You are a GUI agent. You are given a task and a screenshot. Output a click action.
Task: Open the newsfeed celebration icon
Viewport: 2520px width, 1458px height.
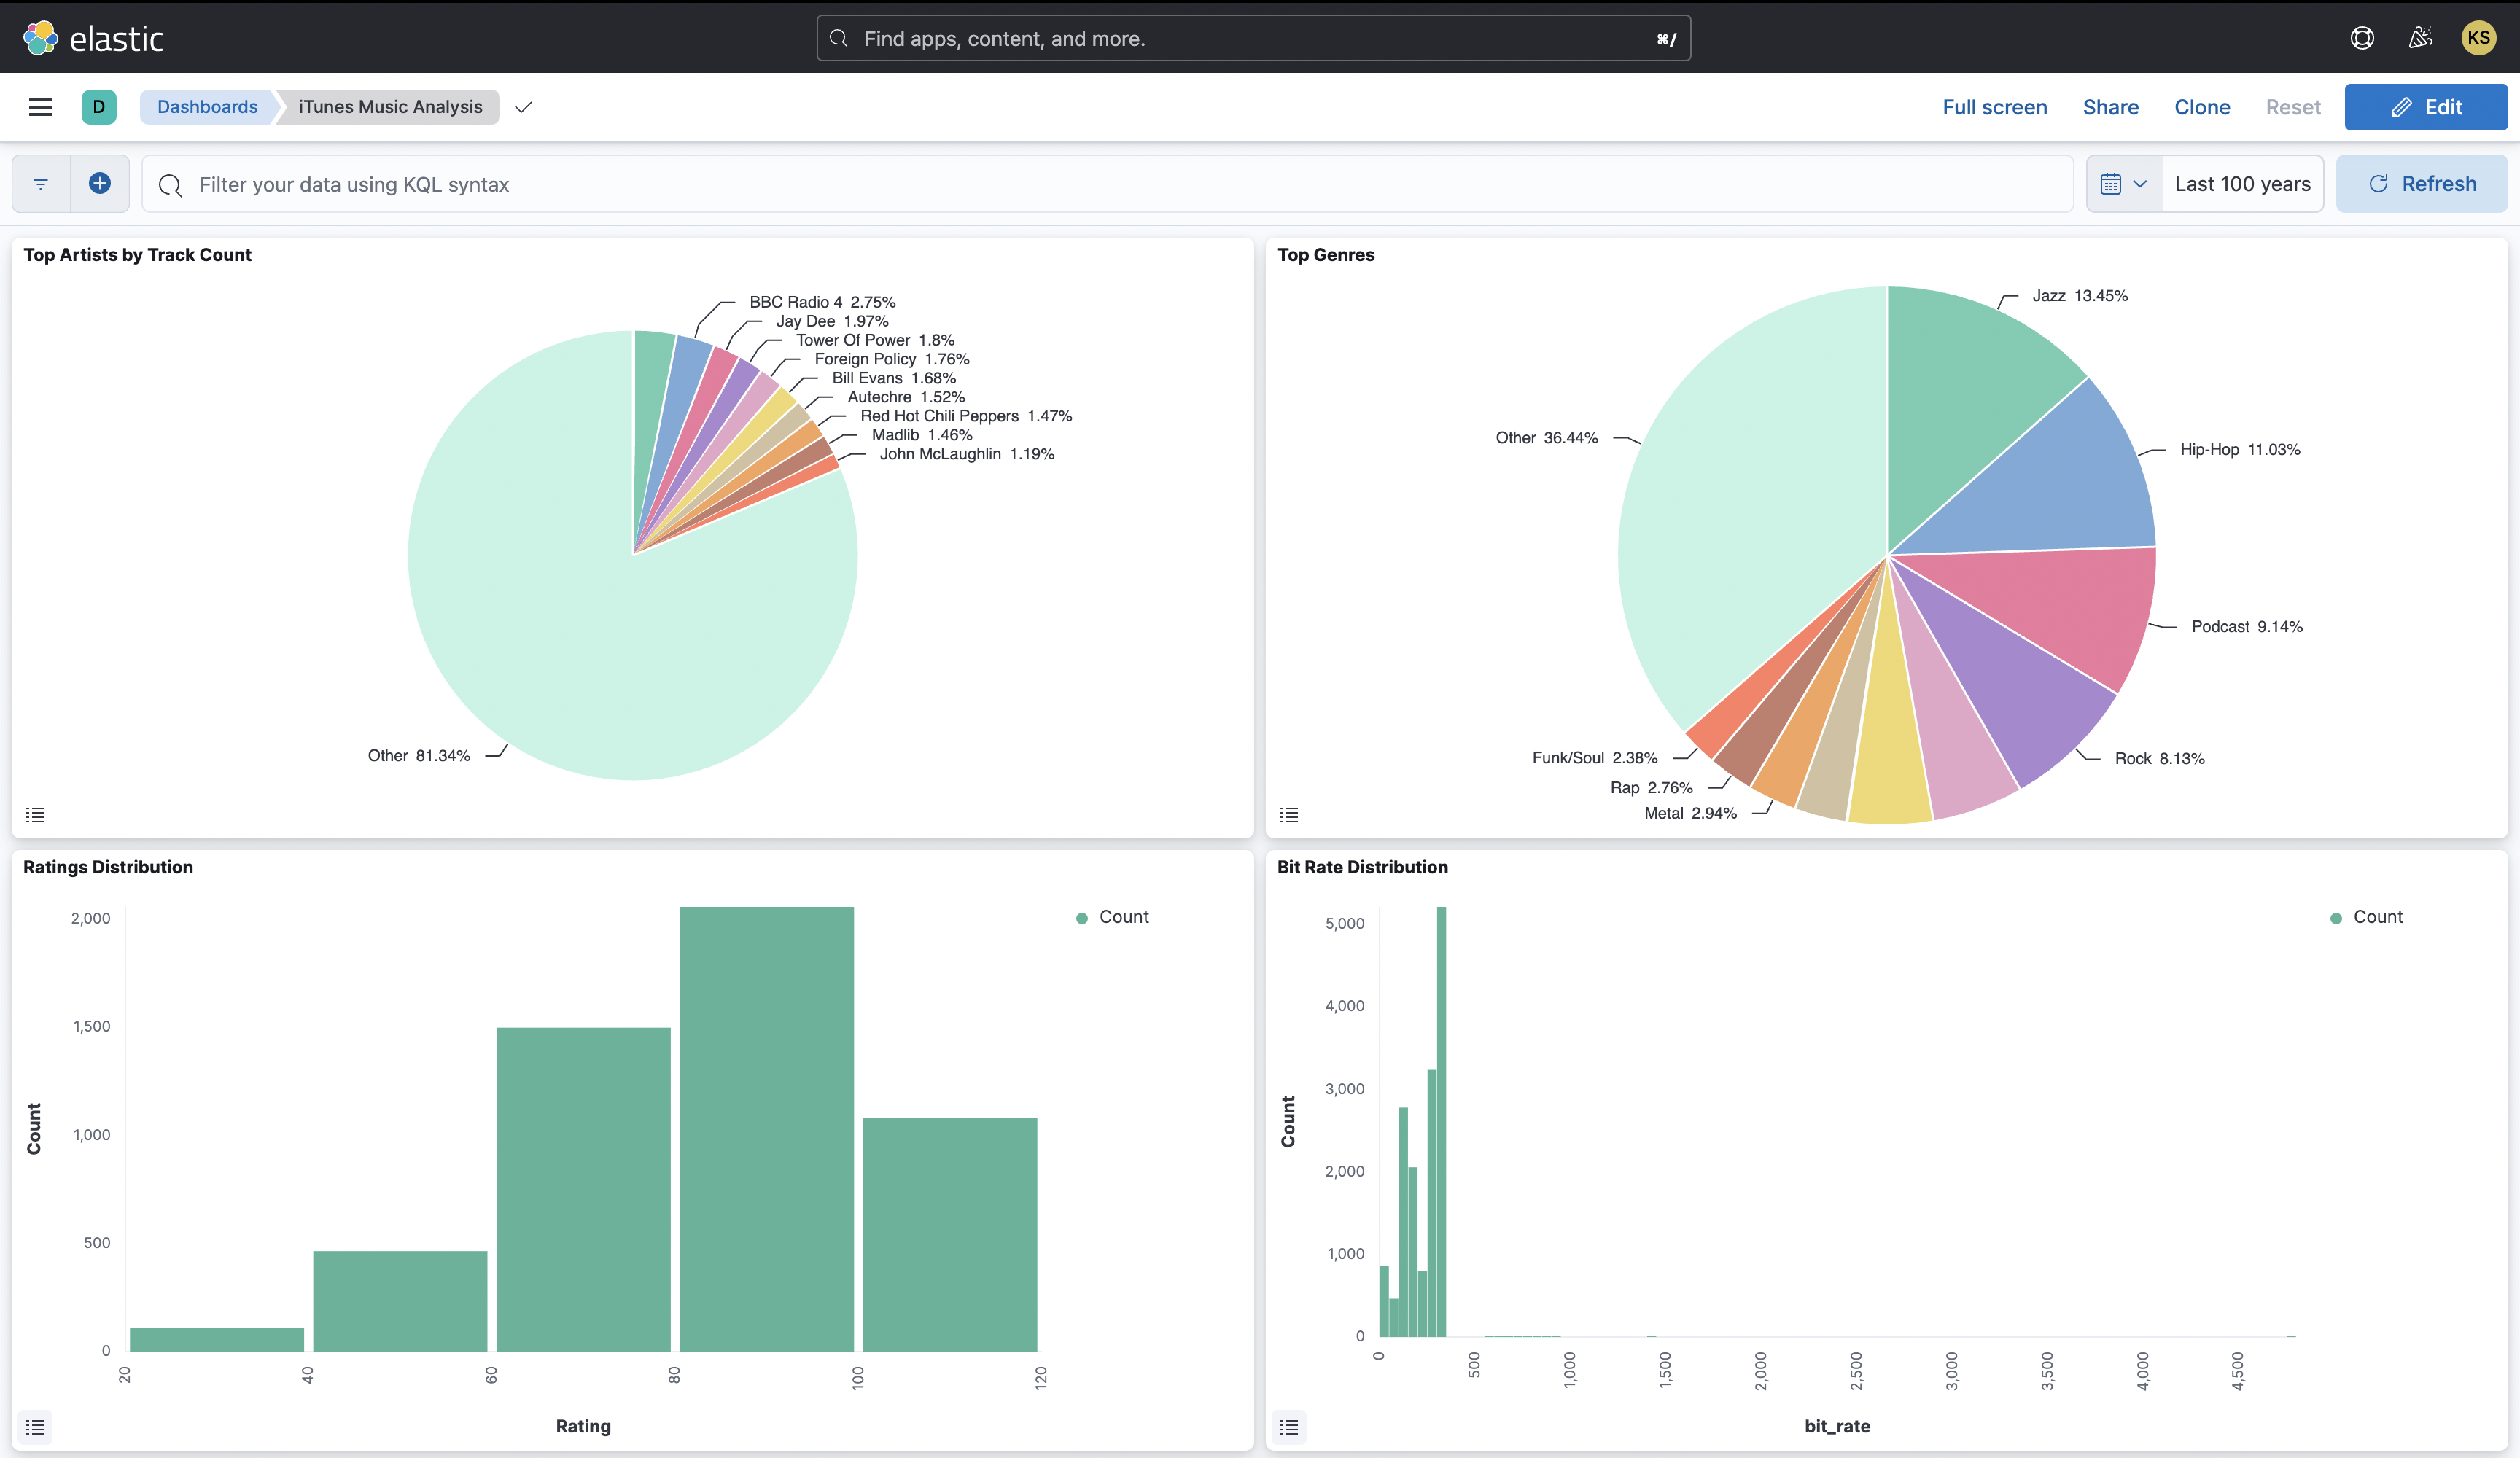pyautogui.click(x=2420, y=38)
